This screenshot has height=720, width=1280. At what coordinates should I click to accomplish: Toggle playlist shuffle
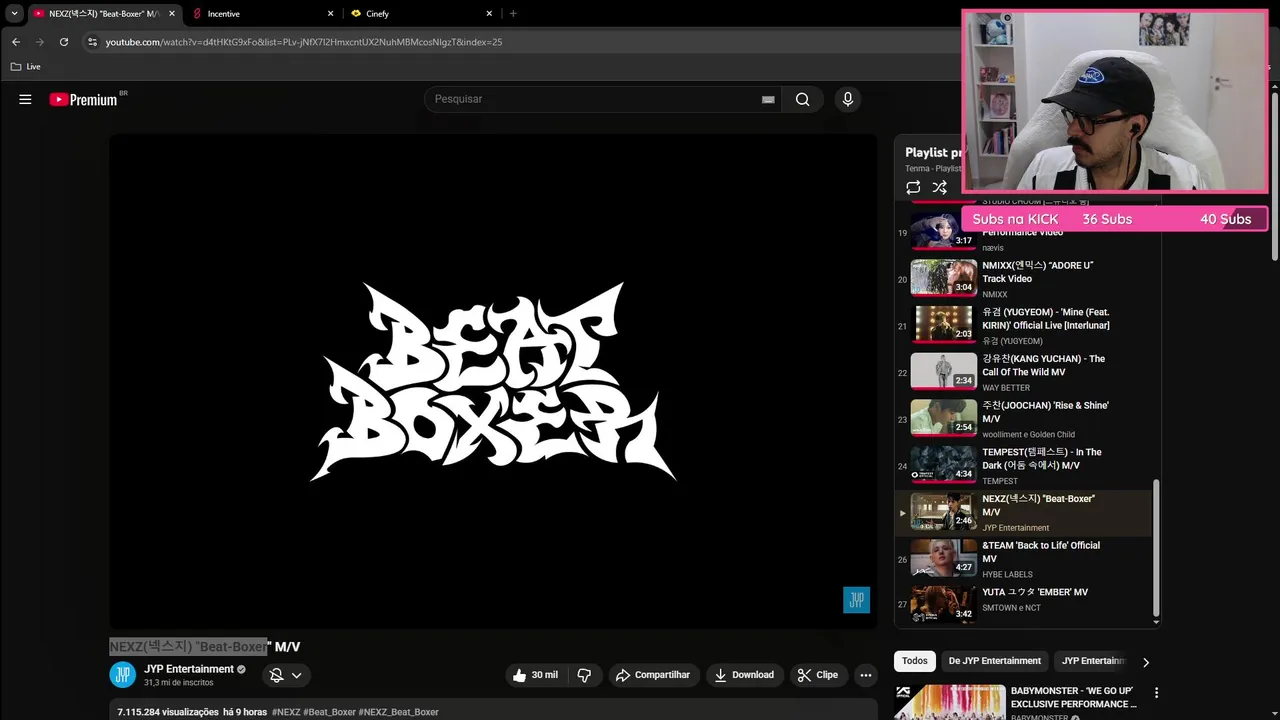(939, 187)
